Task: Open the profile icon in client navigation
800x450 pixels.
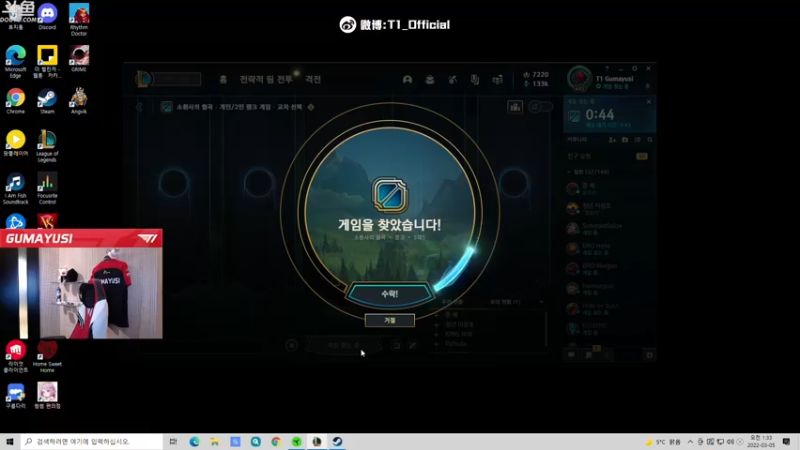Action: [407, 80]
